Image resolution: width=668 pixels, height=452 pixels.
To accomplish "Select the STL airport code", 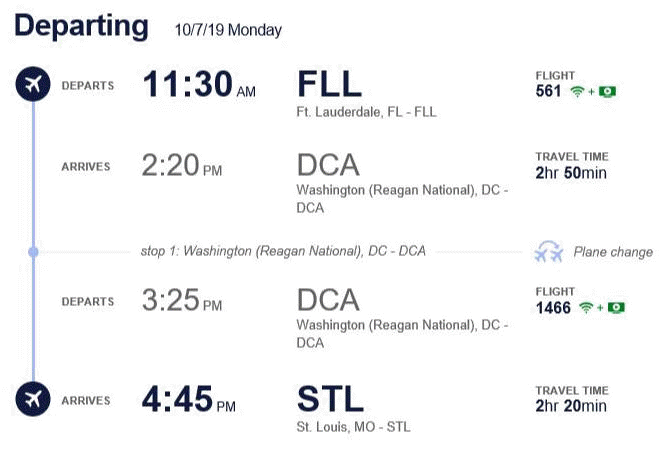I will point(330,399).
